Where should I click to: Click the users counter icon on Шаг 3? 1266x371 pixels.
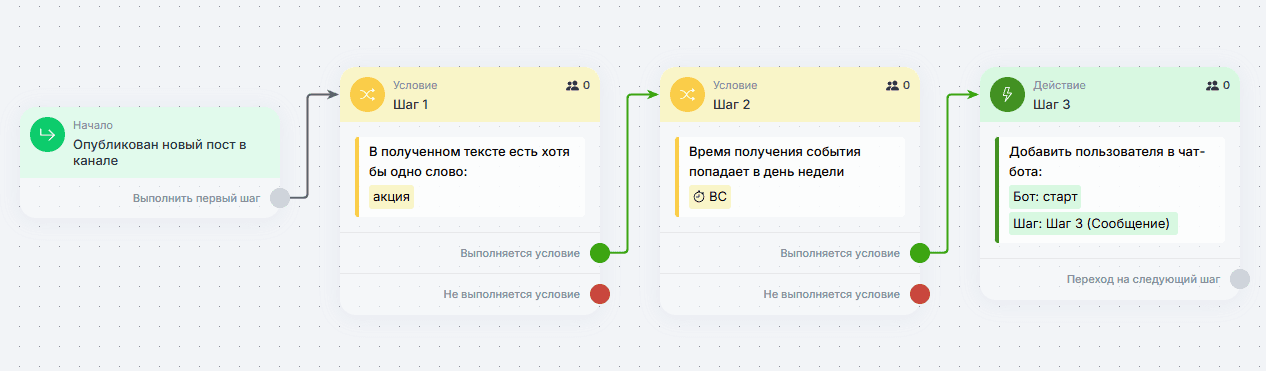point(1212,86)
